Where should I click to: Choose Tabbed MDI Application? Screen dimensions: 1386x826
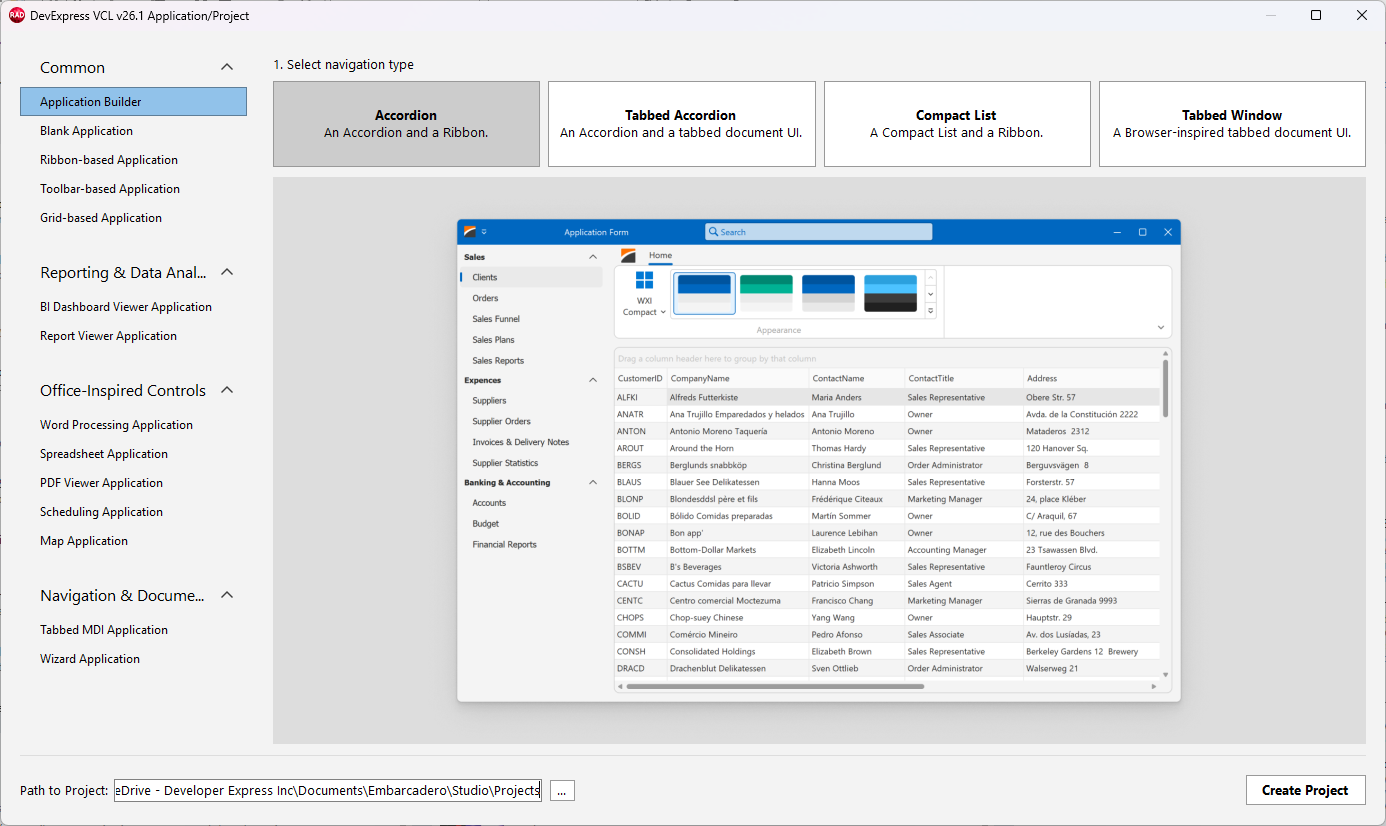click(x=133, y=629)
